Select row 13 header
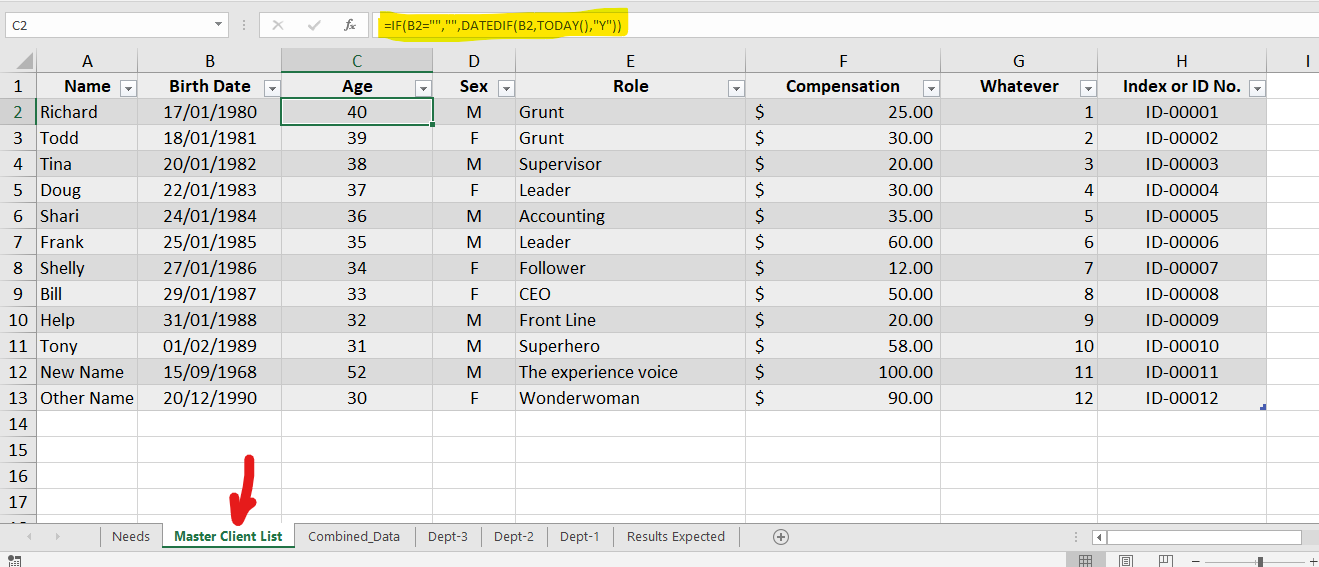Screen dimensions: 1319x567 [18, 398]
